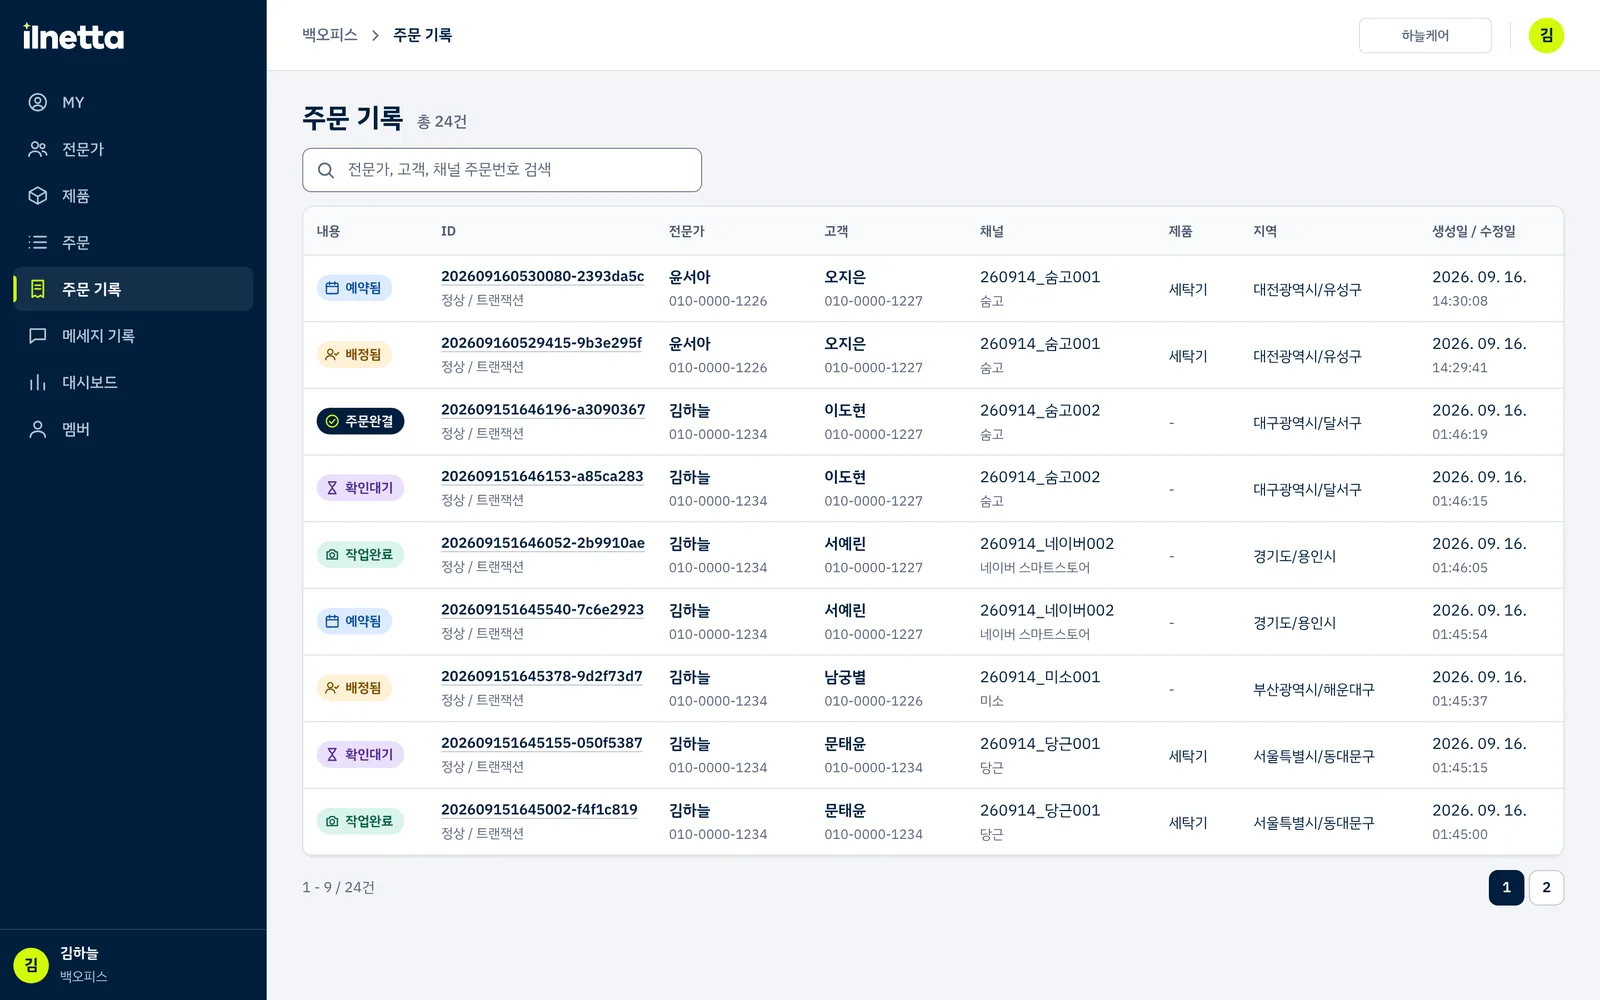1600x1000 pixels.
Task: Open order 202609160530080-2393da5c
Action: click(x=543, y=277)
